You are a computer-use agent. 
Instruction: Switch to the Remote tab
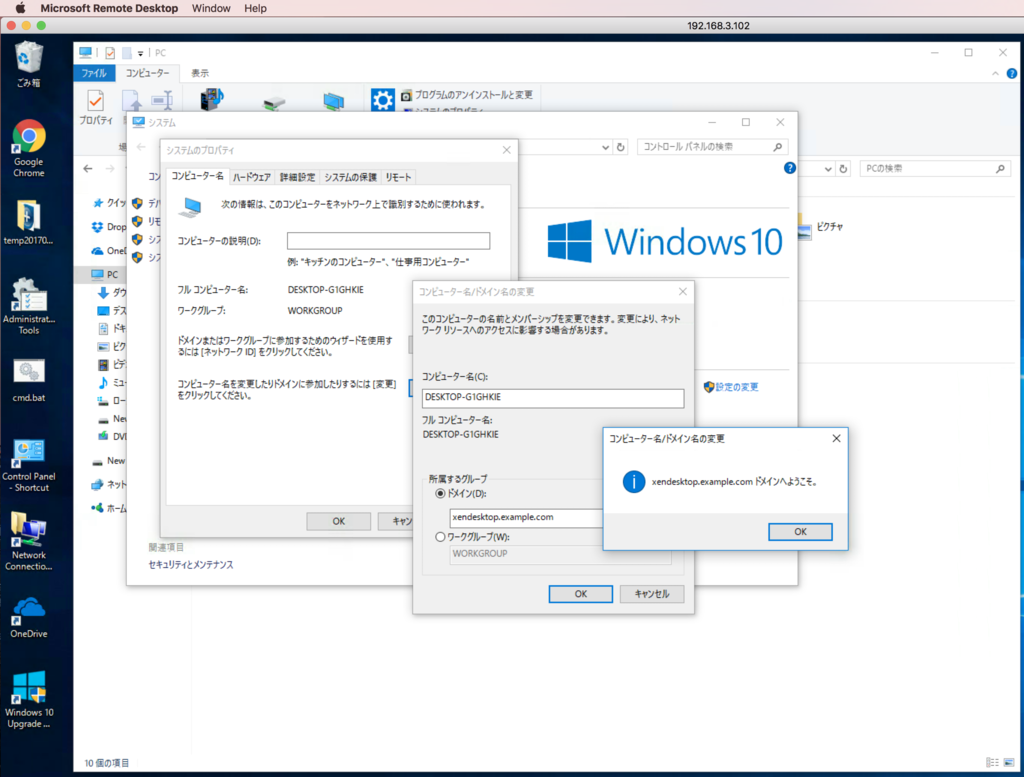click(398, 177)
